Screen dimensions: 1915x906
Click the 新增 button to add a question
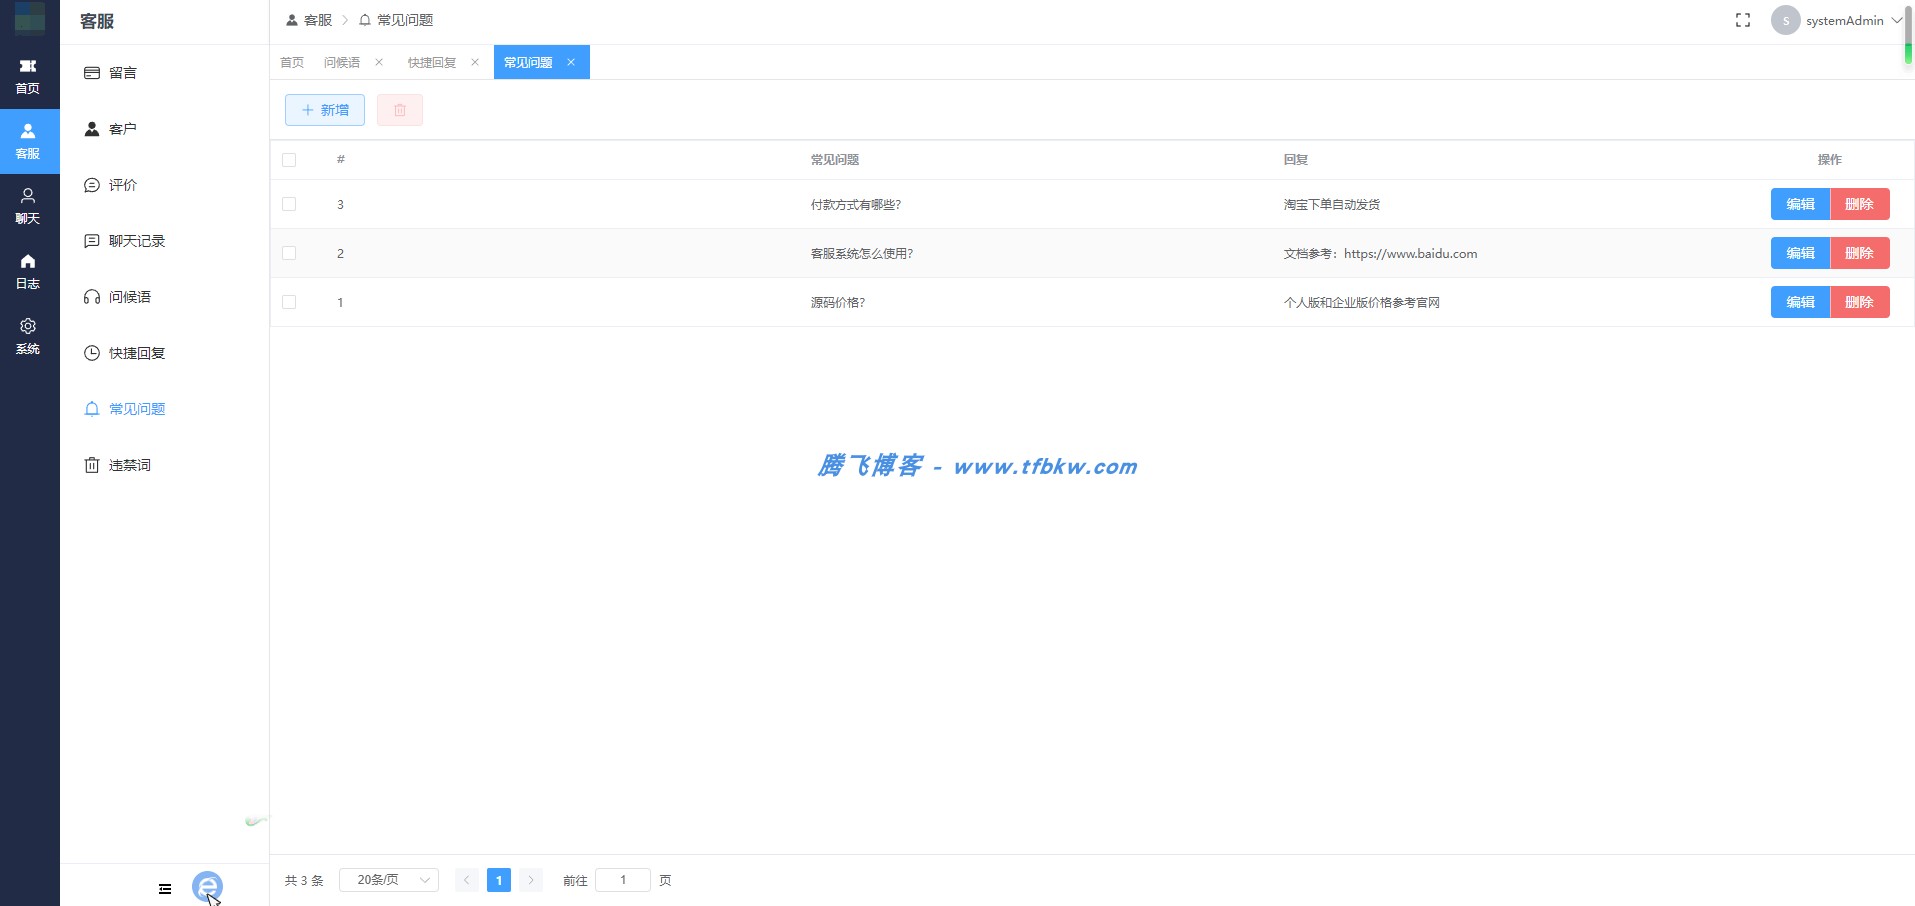click(x=323, y=110)
